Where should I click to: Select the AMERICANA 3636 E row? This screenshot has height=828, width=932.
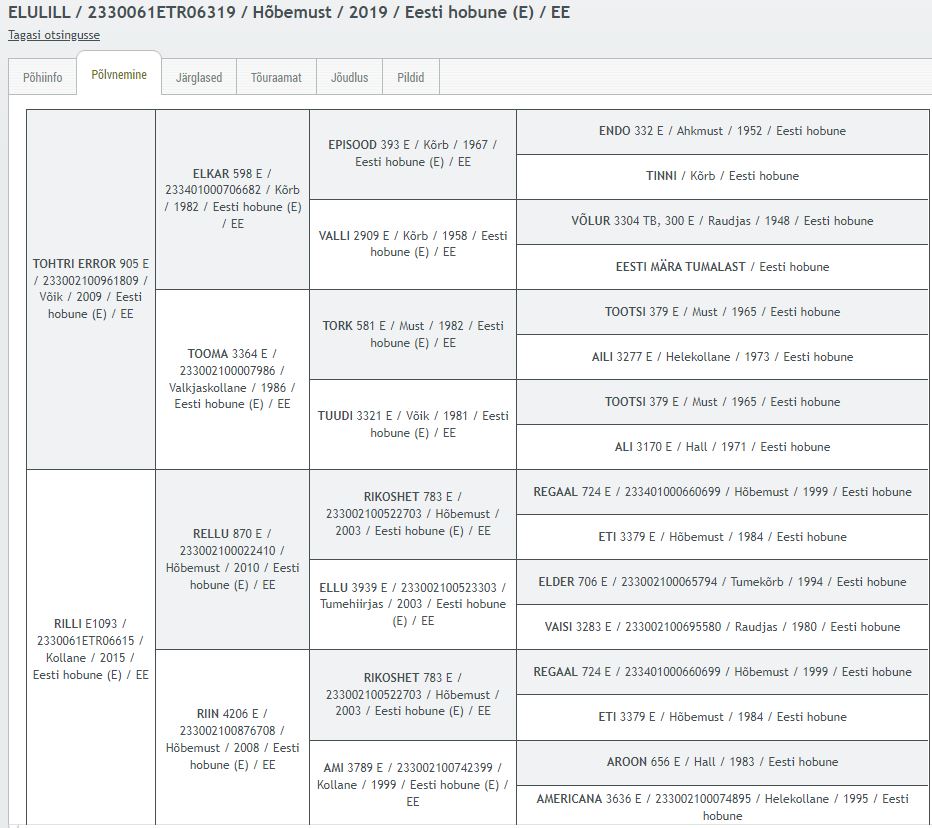click(722, 807)
